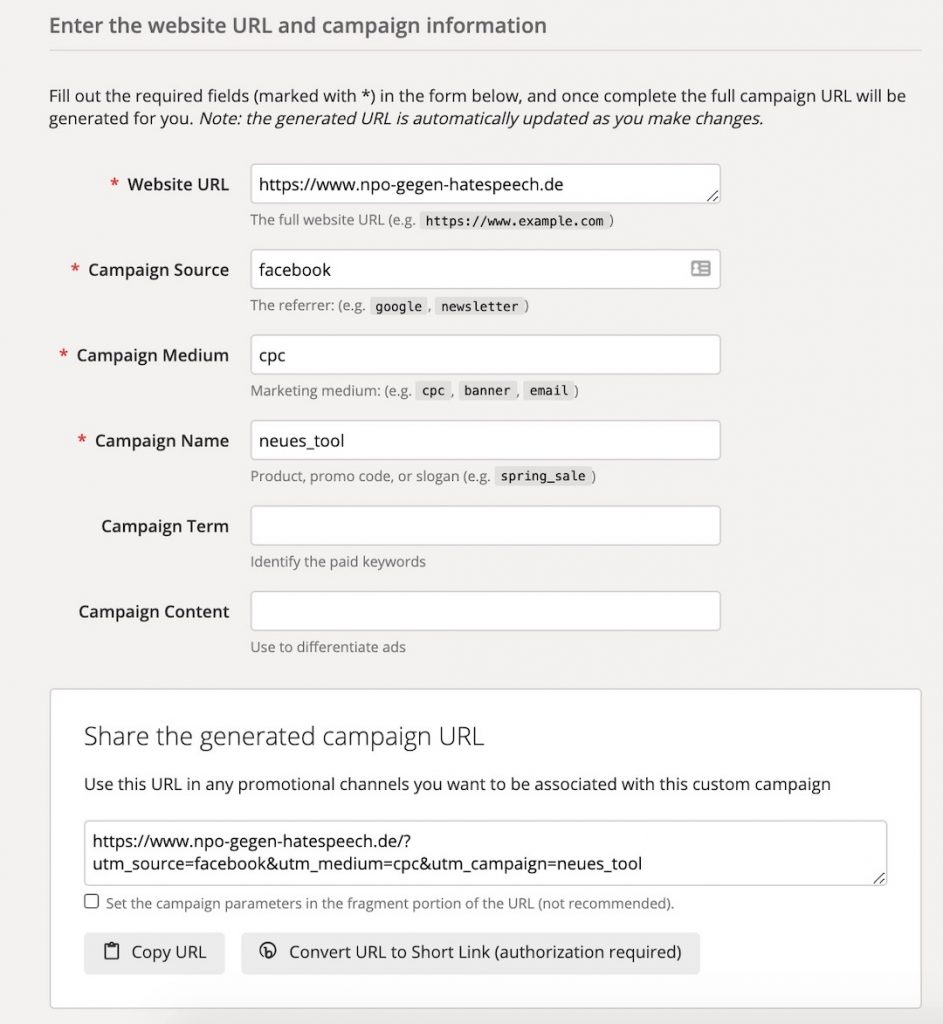Focus the empty Campaign Term field

pyautogui.click(x=485, y=526)
